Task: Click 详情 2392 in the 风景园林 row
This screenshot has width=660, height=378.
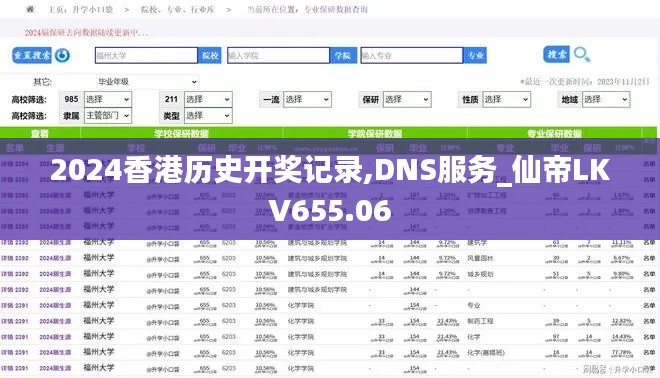Action: (15, 258)
